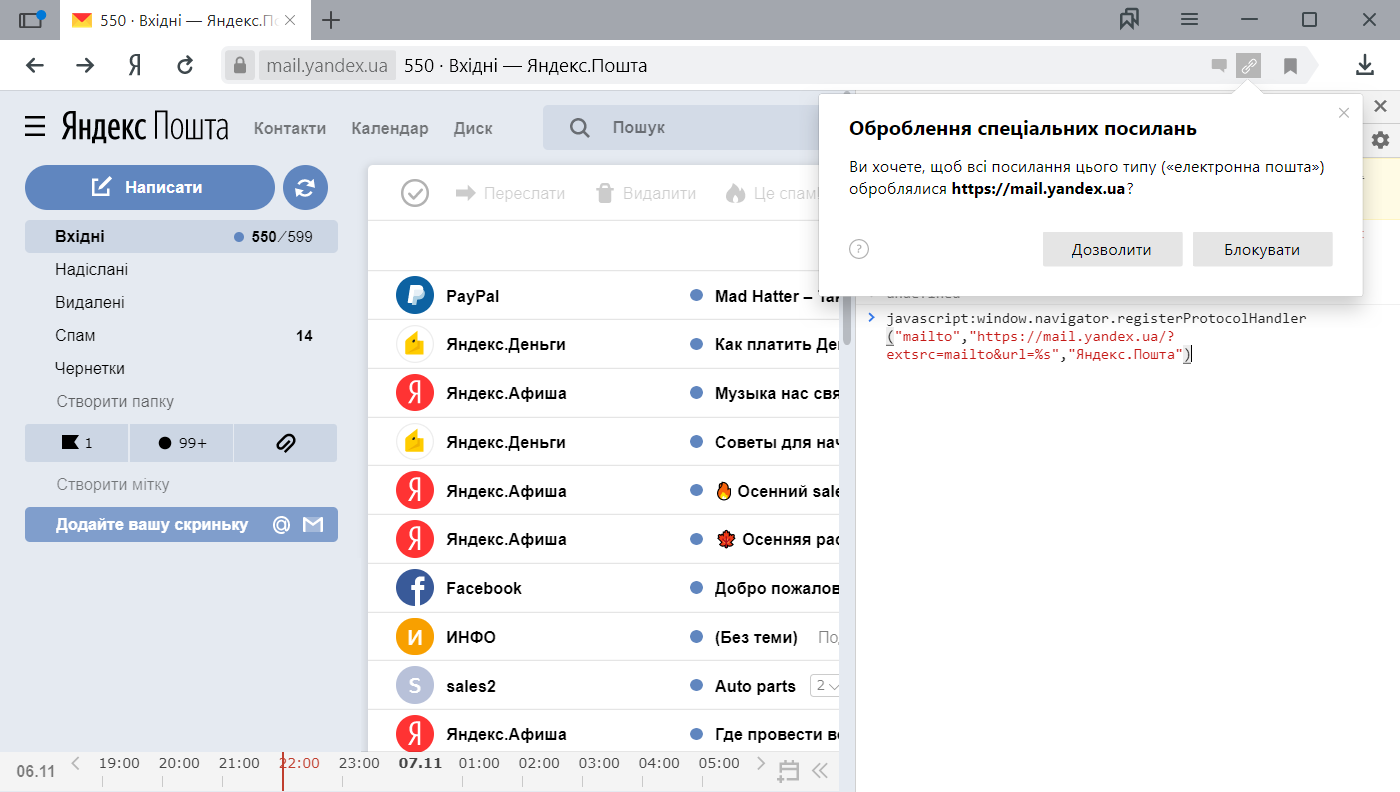Viewport: 1400px width, 792px height.
Task: Open the browser hamburger menu
Action: 1189,19
